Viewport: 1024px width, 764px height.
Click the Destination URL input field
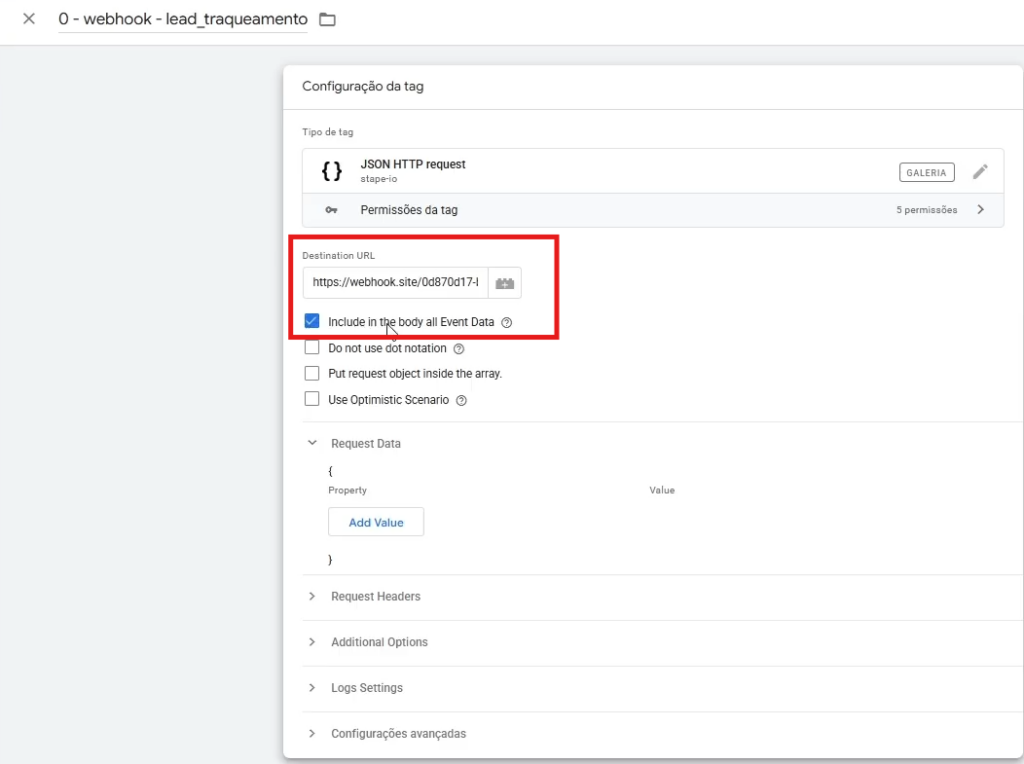395,283
